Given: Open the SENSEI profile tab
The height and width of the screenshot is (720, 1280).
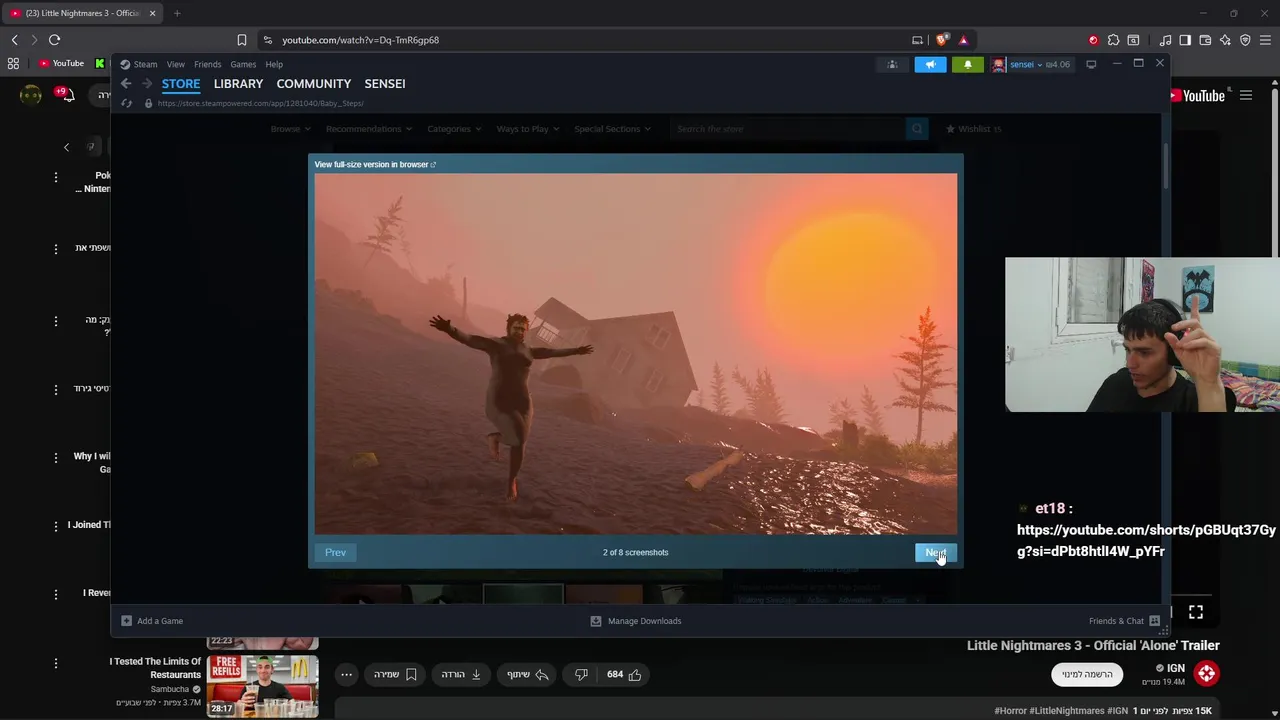Looking at the screenshot, I should (x=385, y=84).
